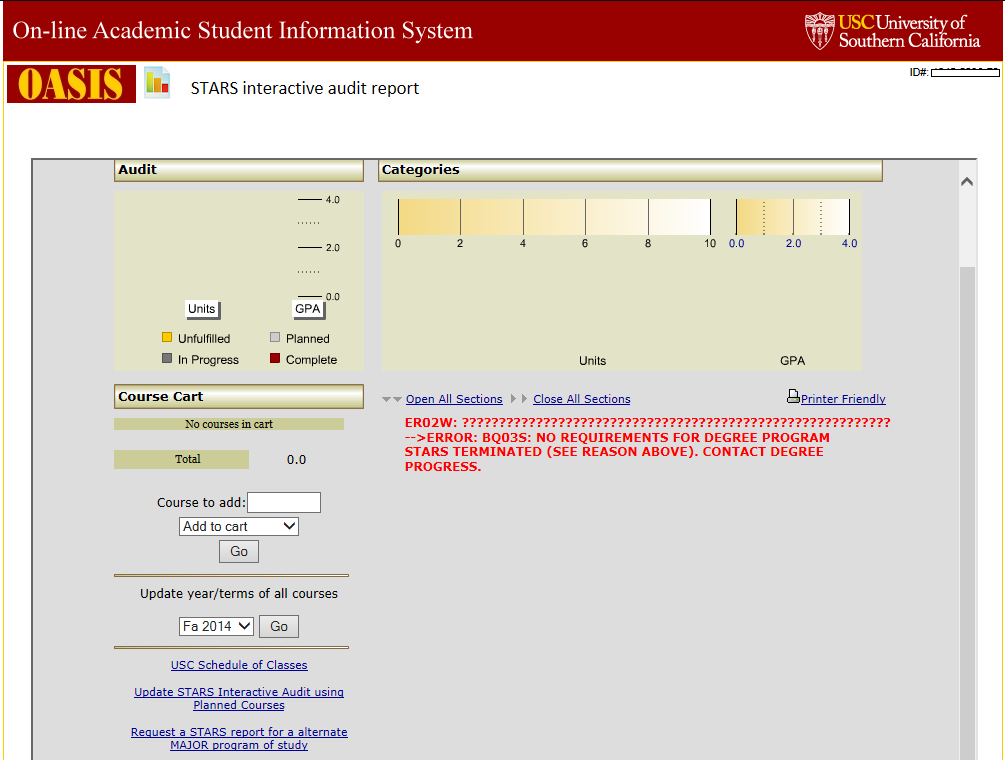Click the redacted ID# field
Screen dimensions: 1005x760
(965, 72)
